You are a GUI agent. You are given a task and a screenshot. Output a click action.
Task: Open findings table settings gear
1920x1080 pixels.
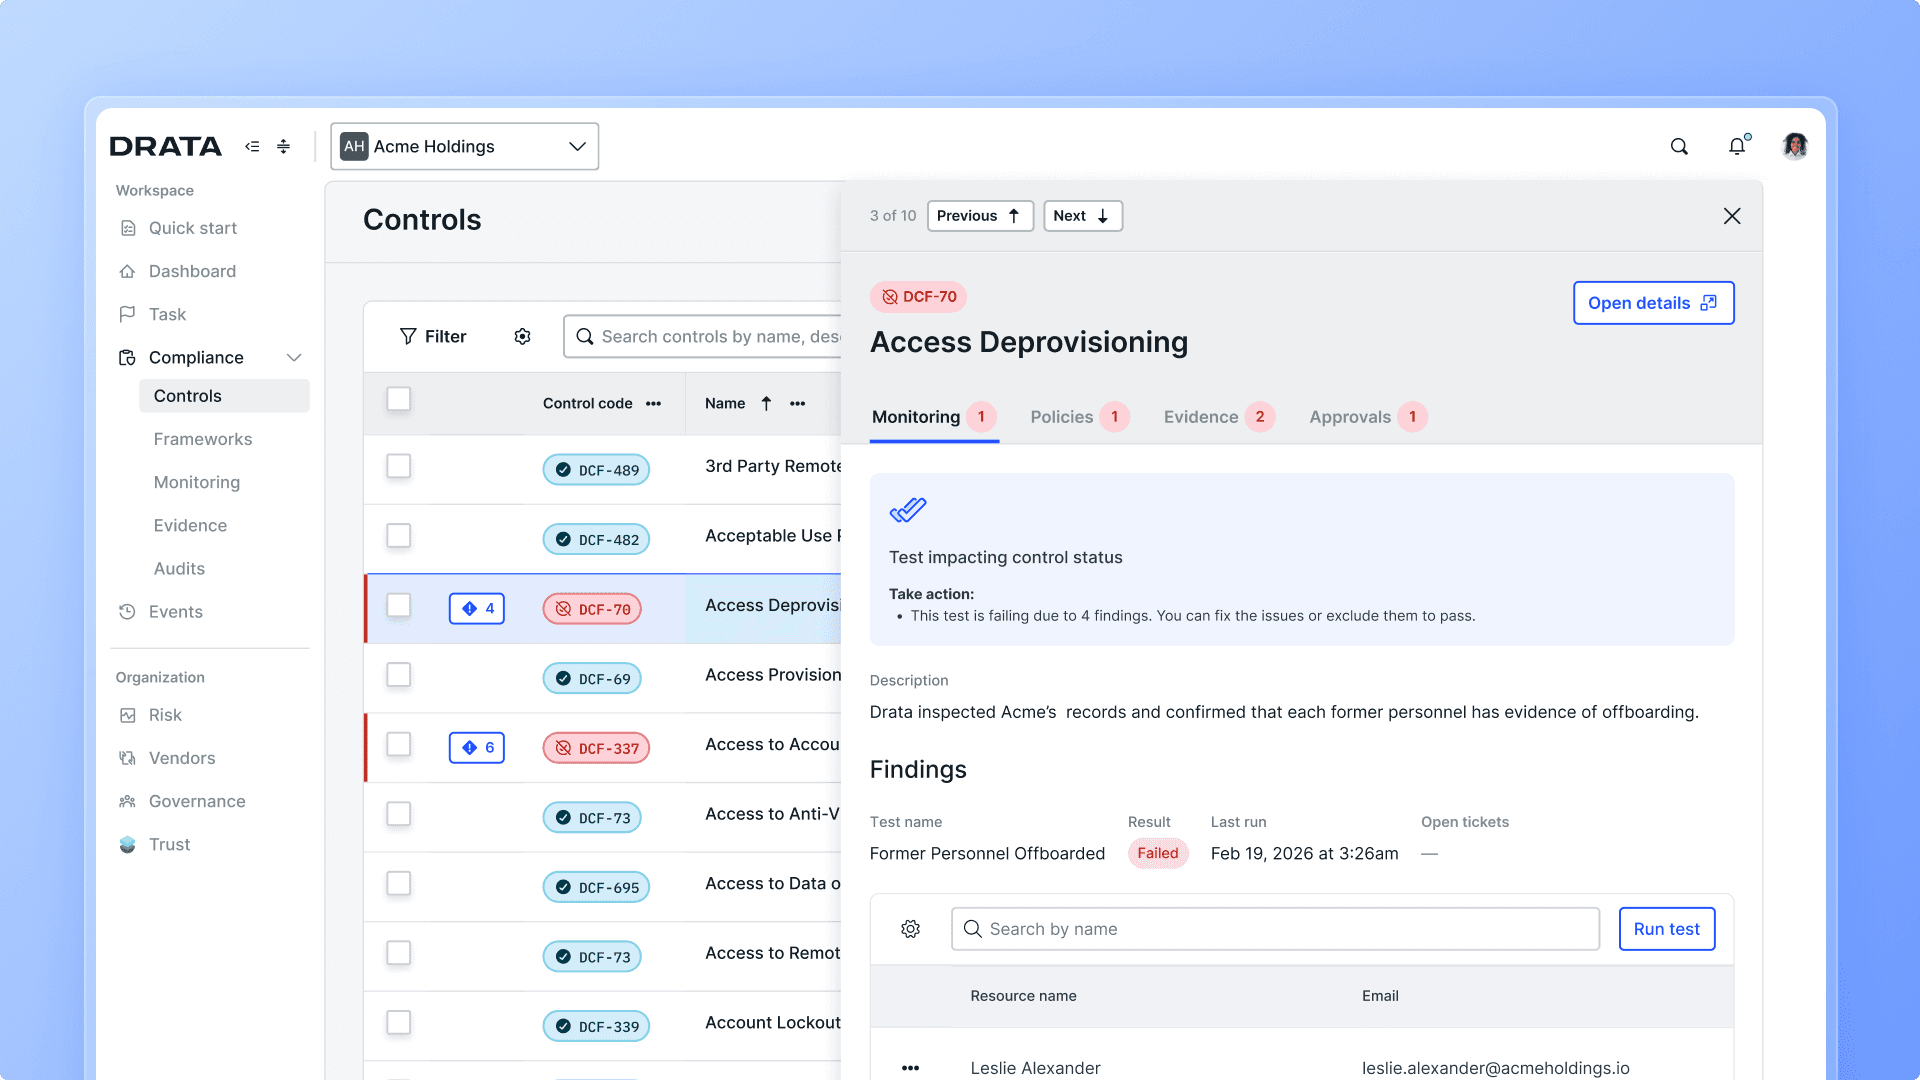pyautogui.click(x=910, y=929)
